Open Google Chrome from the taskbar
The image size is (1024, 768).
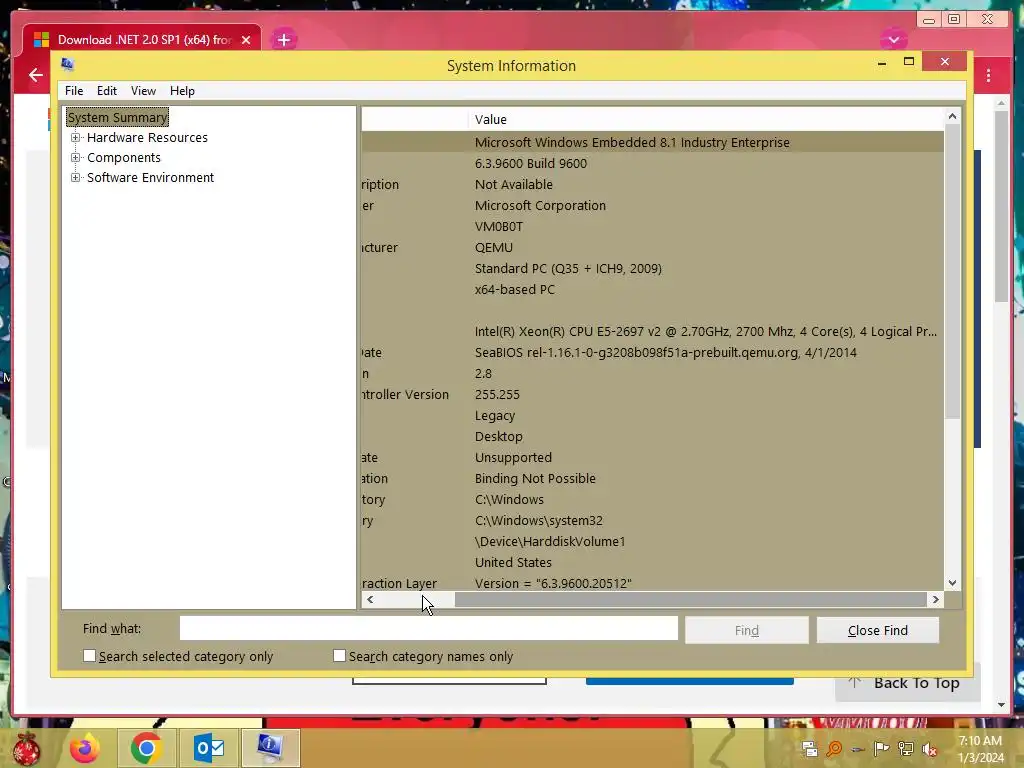146,748
